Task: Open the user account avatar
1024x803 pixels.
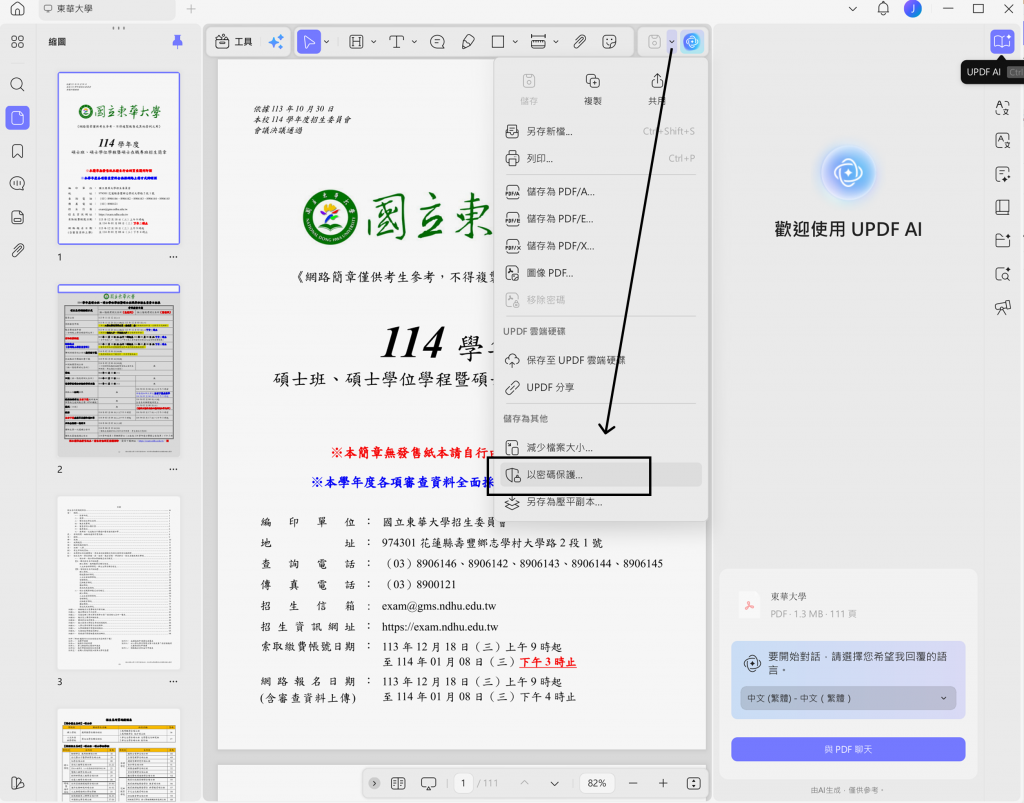Action: click(912, 8)
